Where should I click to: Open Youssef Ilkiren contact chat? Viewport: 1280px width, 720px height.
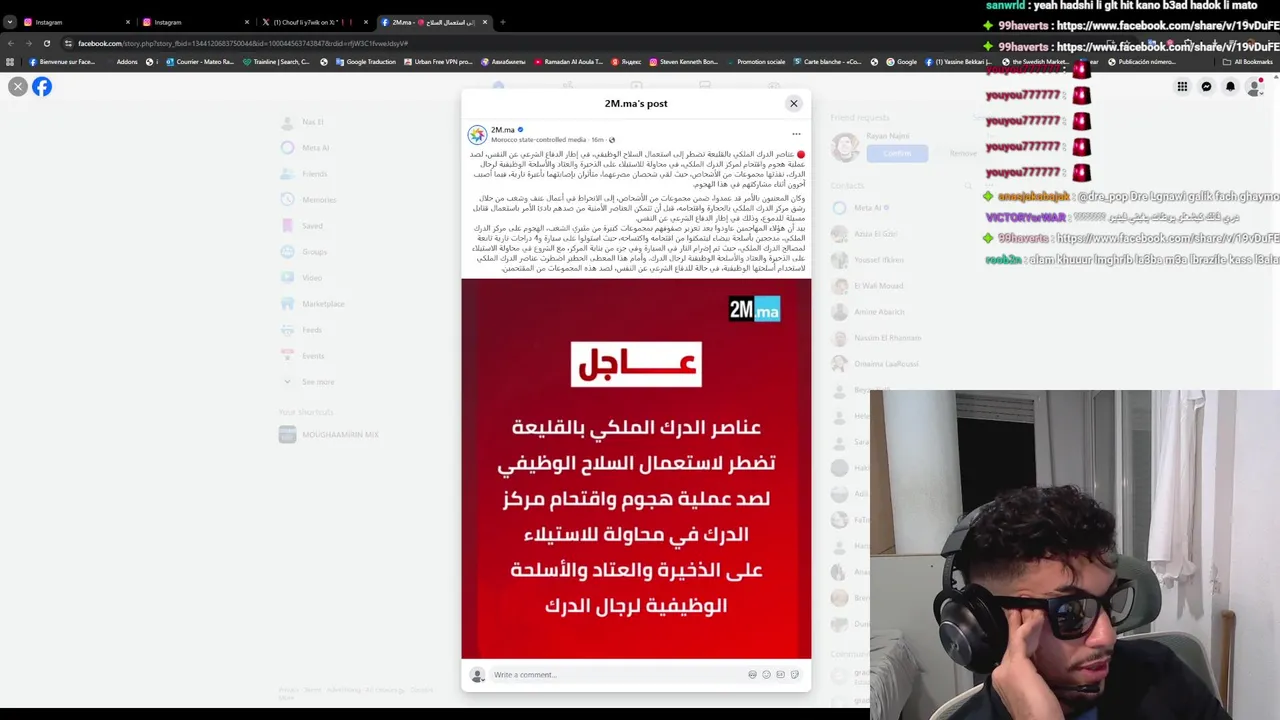point(868,260)
